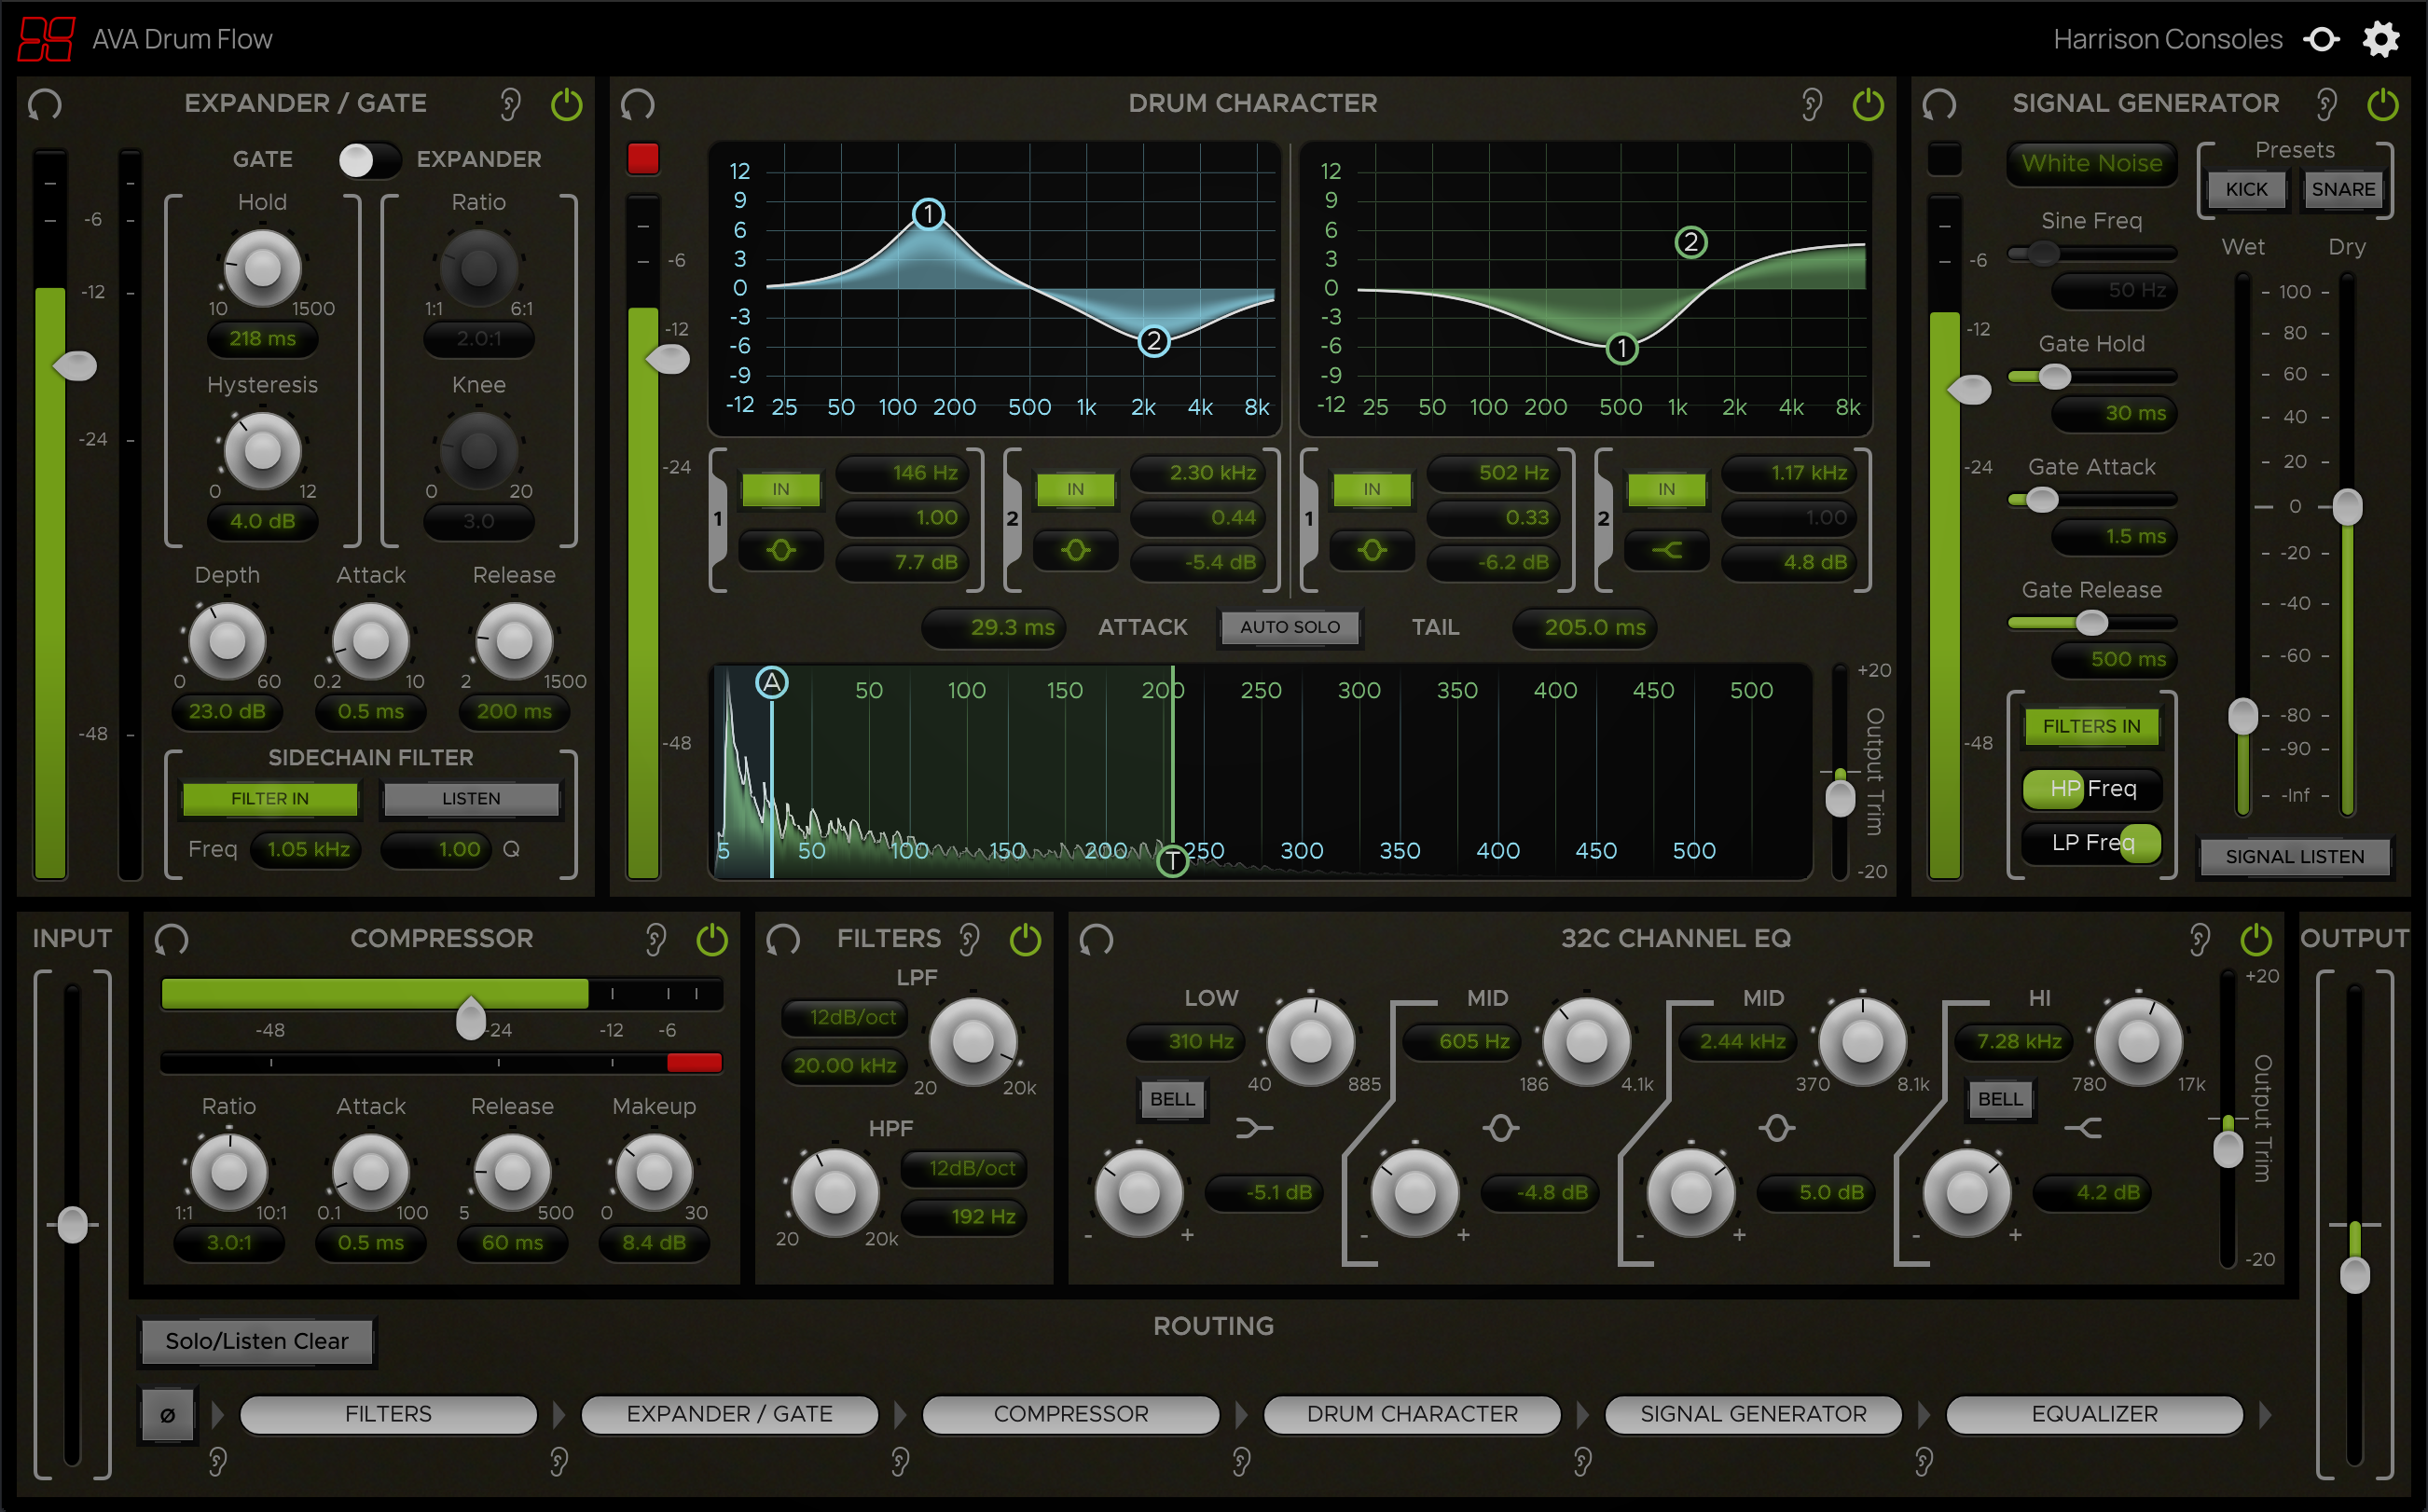Viewport: 2428px width, 1512px height.
Task: Select the DRUM CHARACTER routing slot
Action: pyautogui.click(x=1411, y=1414)
